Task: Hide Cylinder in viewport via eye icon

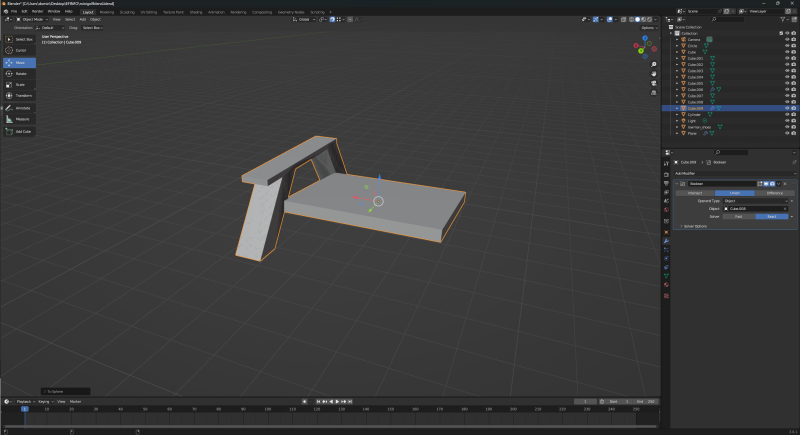Action: tap(787, 115)
